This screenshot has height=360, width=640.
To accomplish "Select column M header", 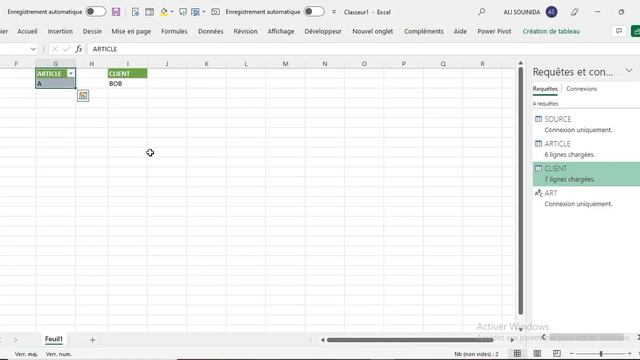I will (x=285, y=64).
